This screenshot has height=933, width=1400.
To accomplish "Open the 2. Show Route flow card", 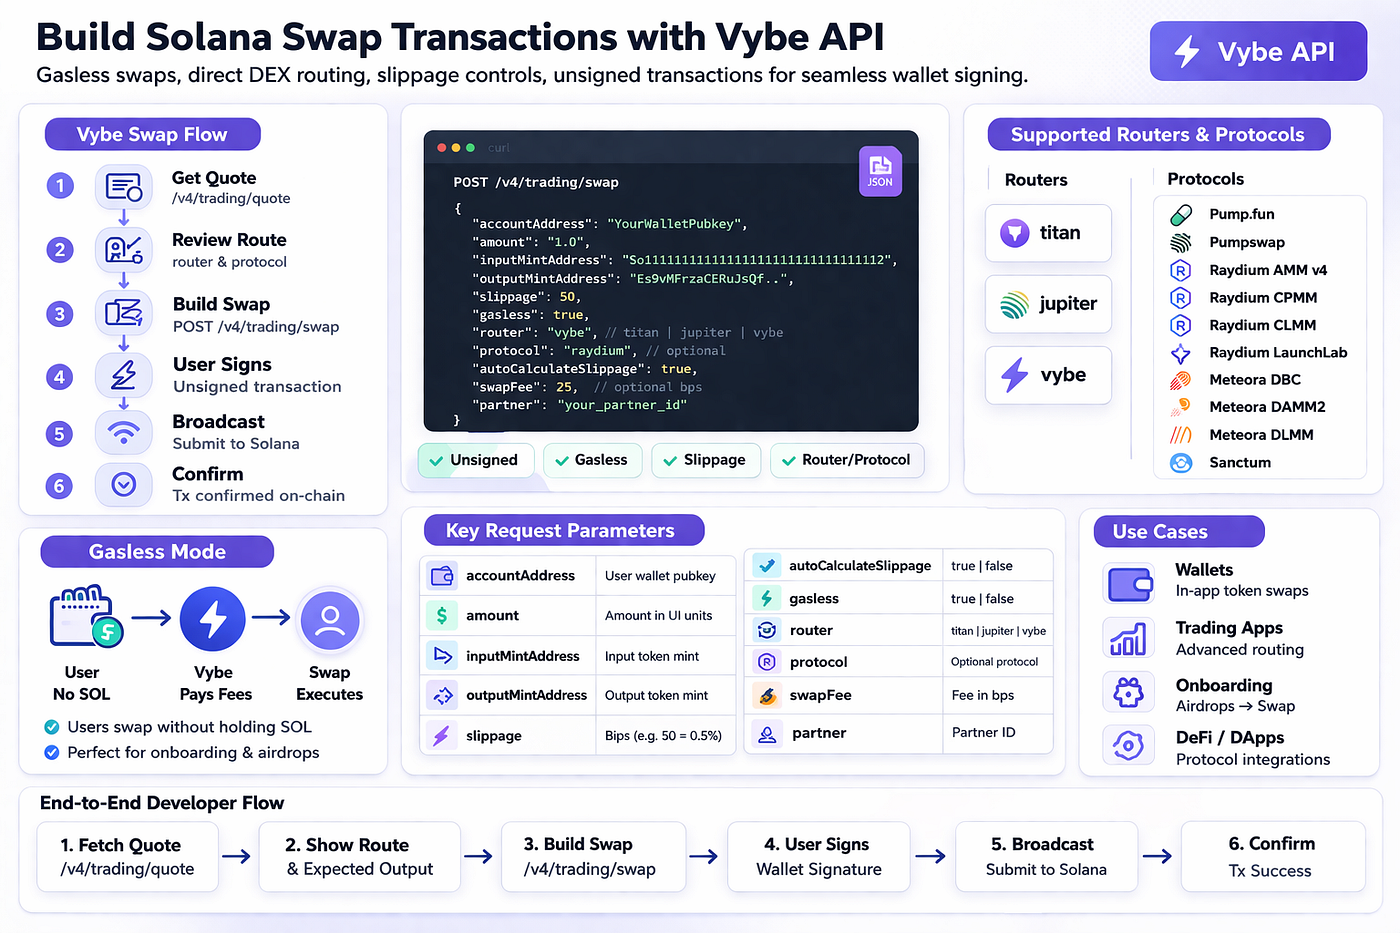I will tap(360, 857).
